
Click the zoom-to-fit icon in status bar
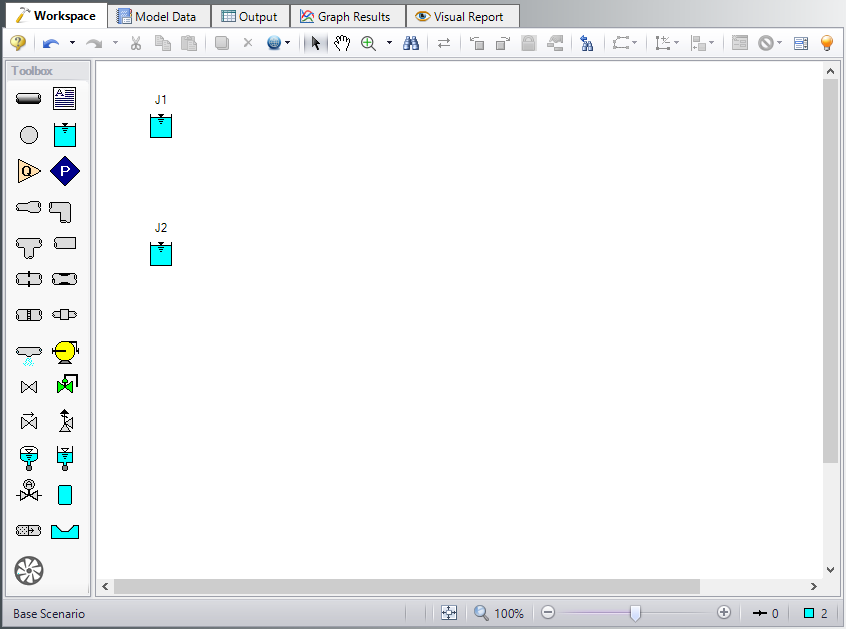[449, 613]
